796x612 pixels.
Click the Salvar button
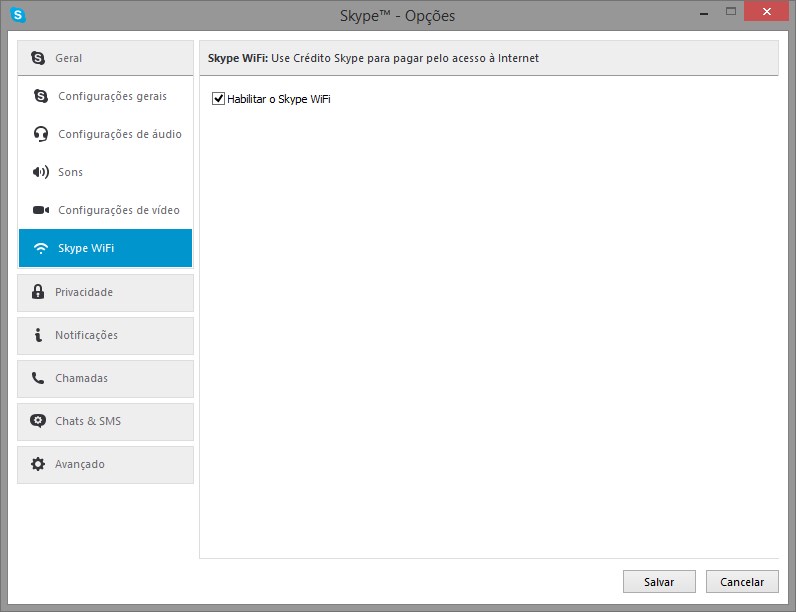(659, 582)
